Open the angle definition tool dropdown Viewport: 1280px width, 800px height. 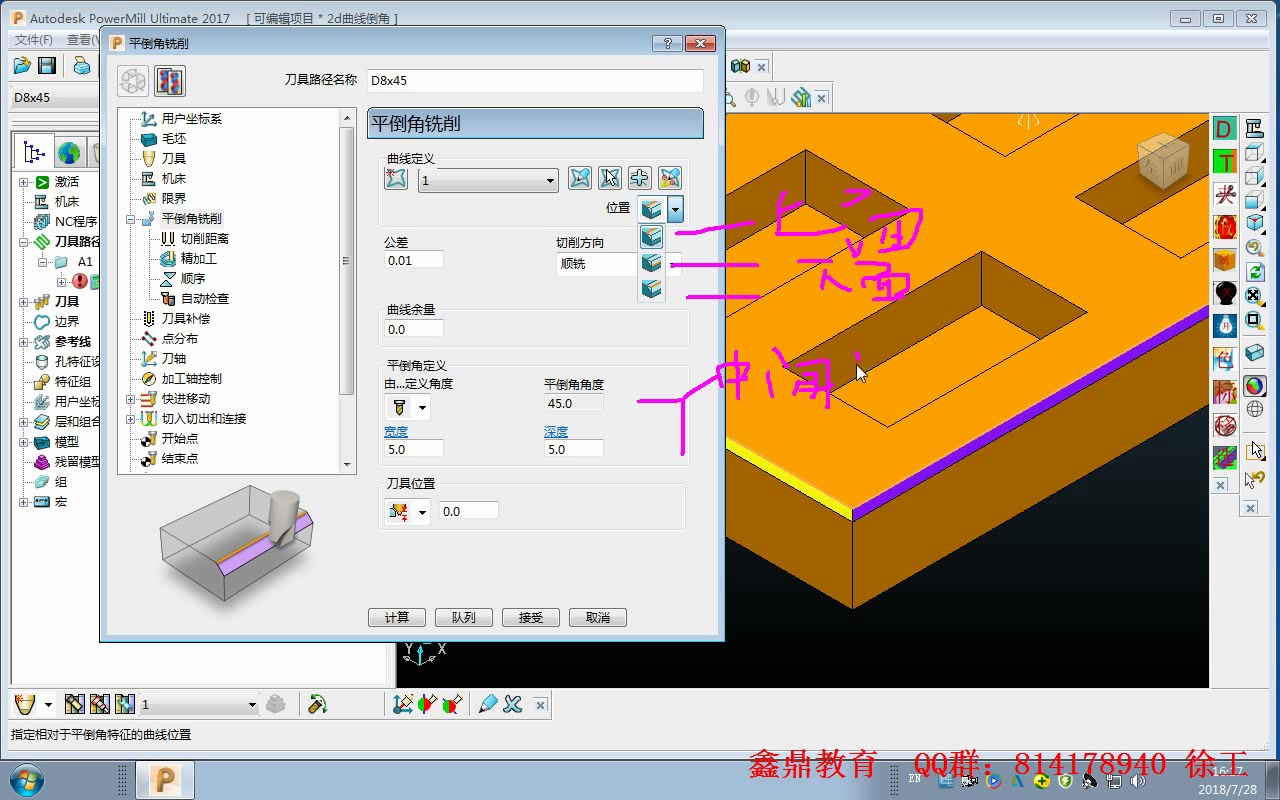[x=422, y=407]
